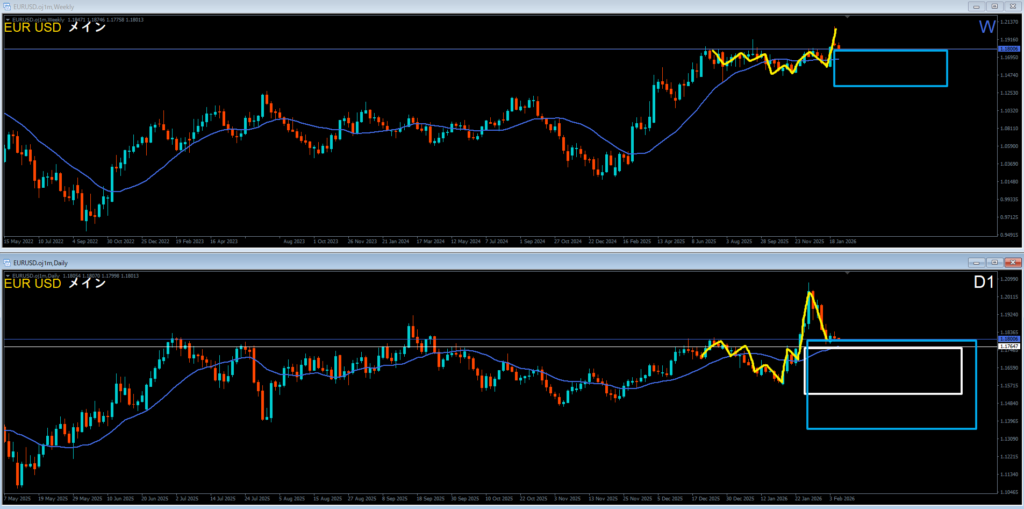This screenshot has width=1024, height=509.
Task: Close the EURUSD Daily chart window
Action: pos(1013,263)
